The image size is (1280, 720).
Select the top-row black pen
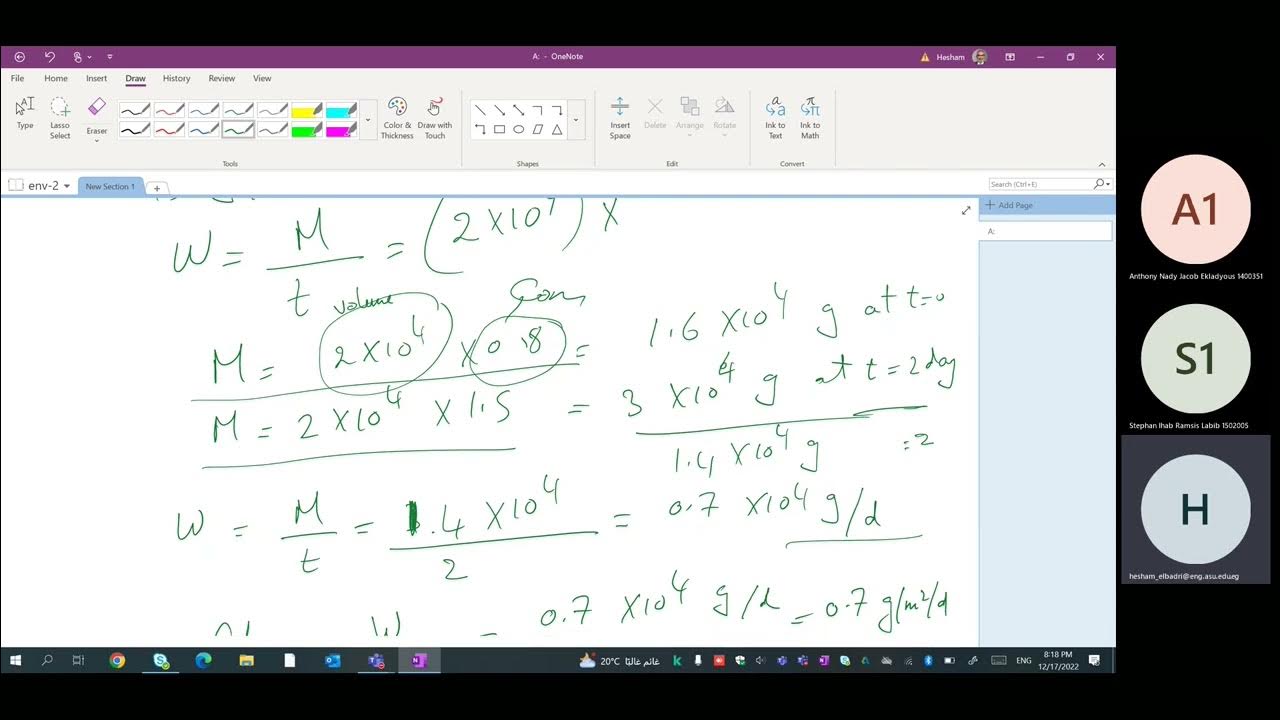click(x=135, y=110)
